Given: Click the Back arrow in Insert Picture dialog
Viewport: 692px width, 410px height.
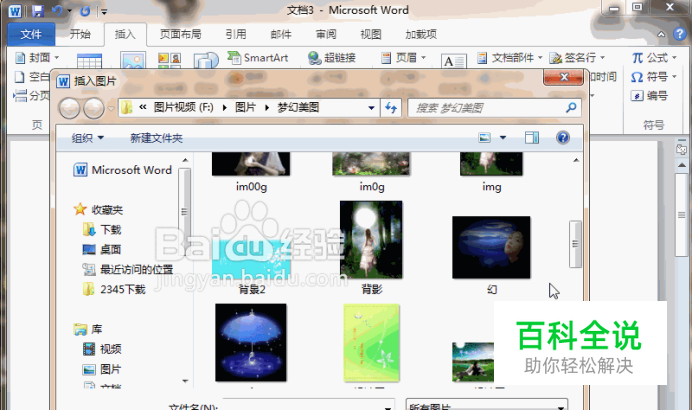Looking at the screenshot, I should [69, 108].
